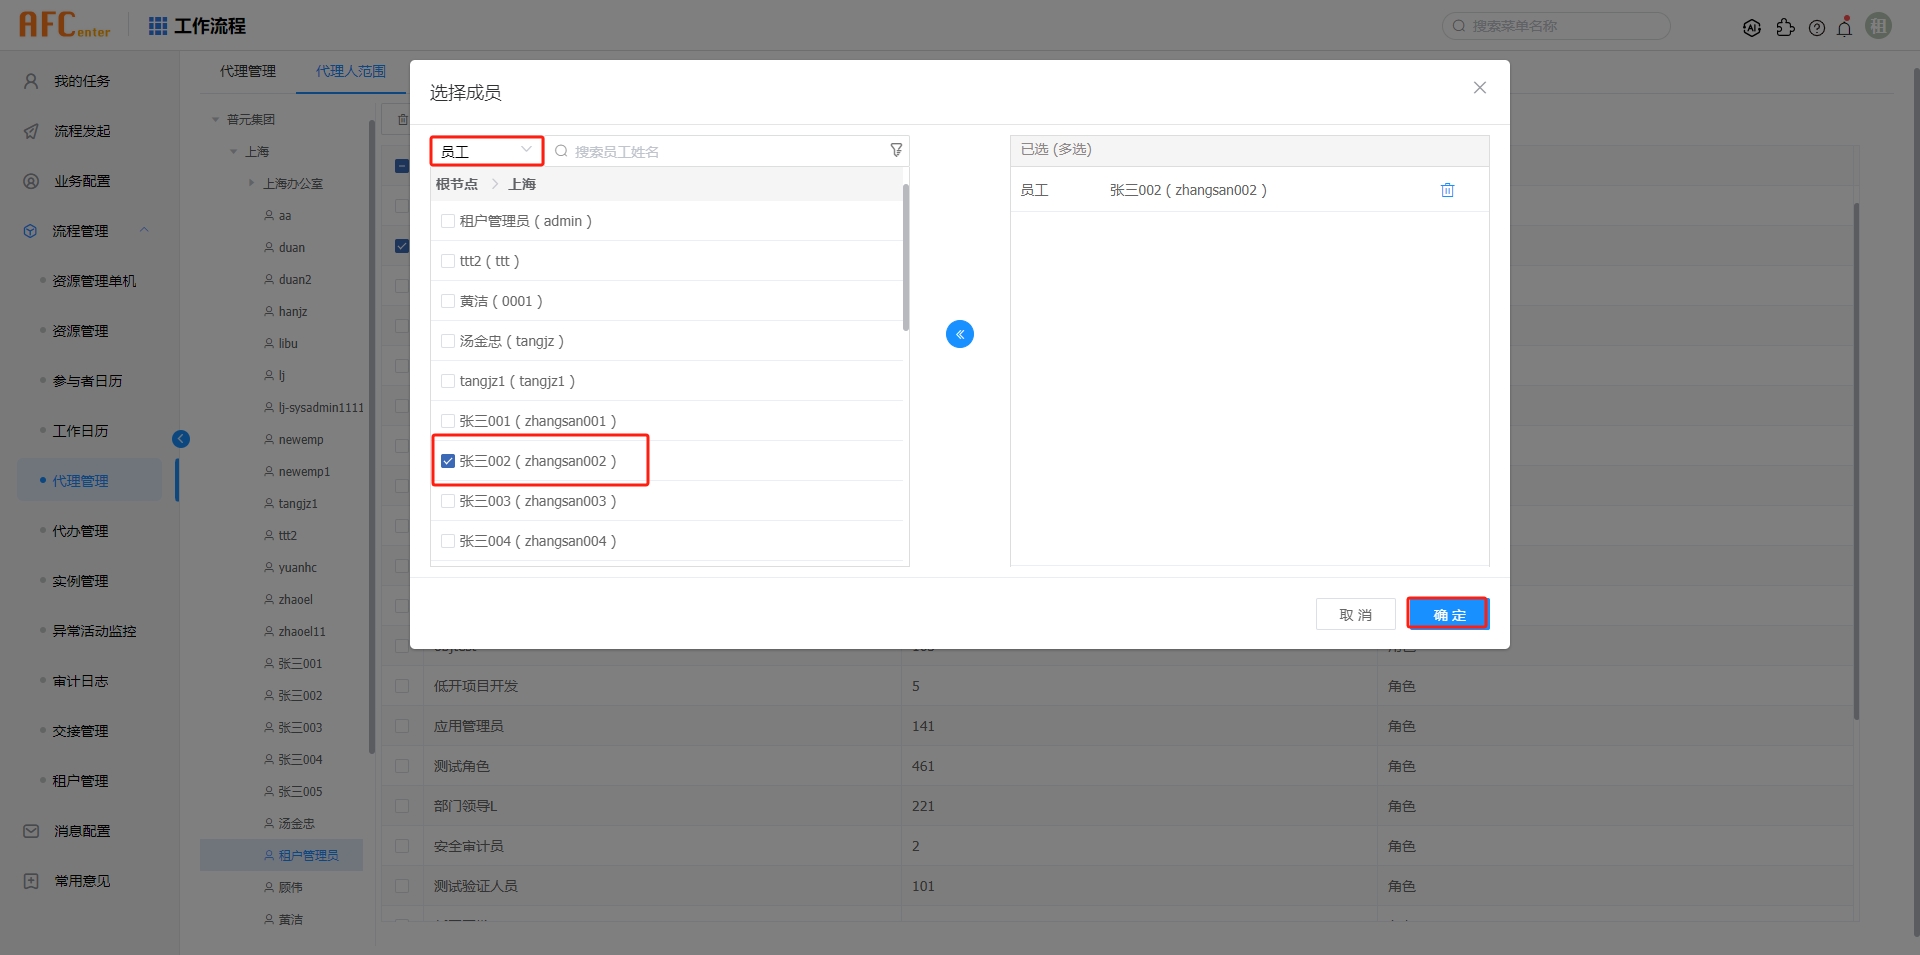Click the 我的任务 sidebar icon
This screenshot has width=1920, height=955.
[29, 81]
